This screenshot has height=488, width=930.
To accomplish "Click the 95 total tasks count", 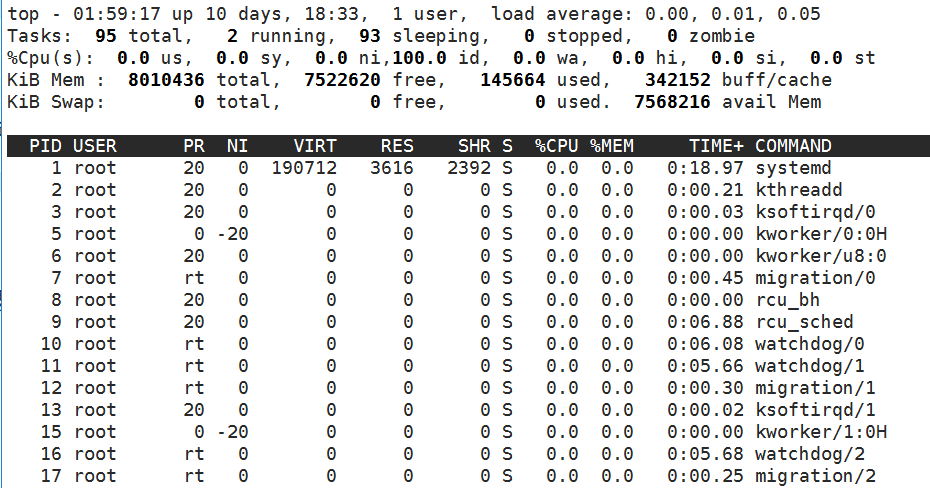I will click(x=106, y=36).
